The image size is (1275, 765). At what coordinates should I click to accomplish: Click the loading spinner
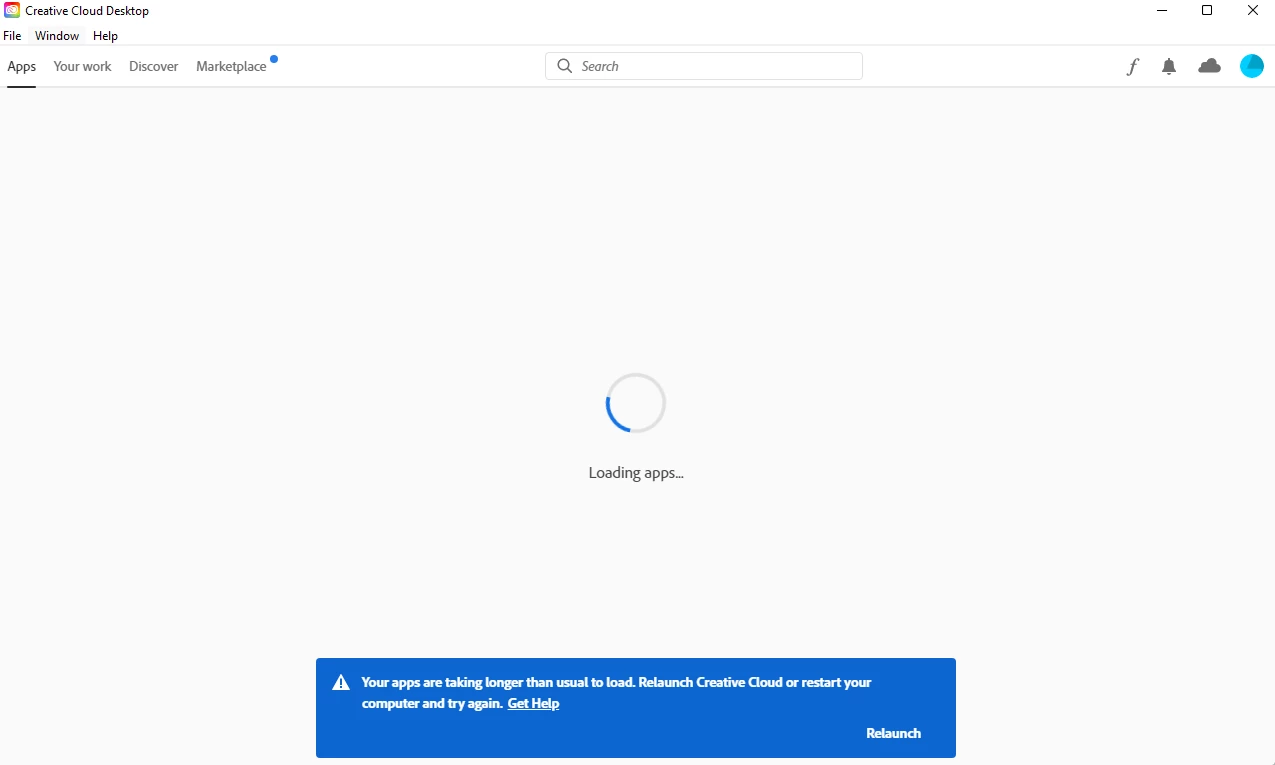(636, 403)
